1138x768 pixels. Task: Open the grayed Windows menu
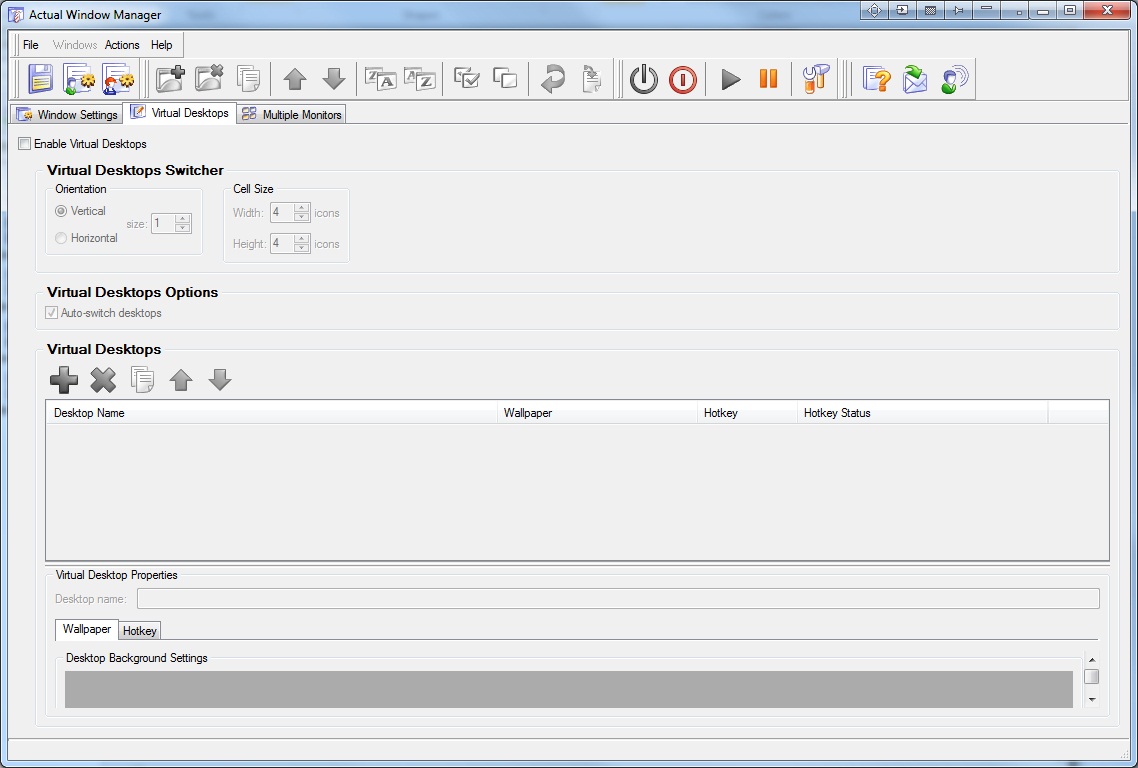[75, 45]
